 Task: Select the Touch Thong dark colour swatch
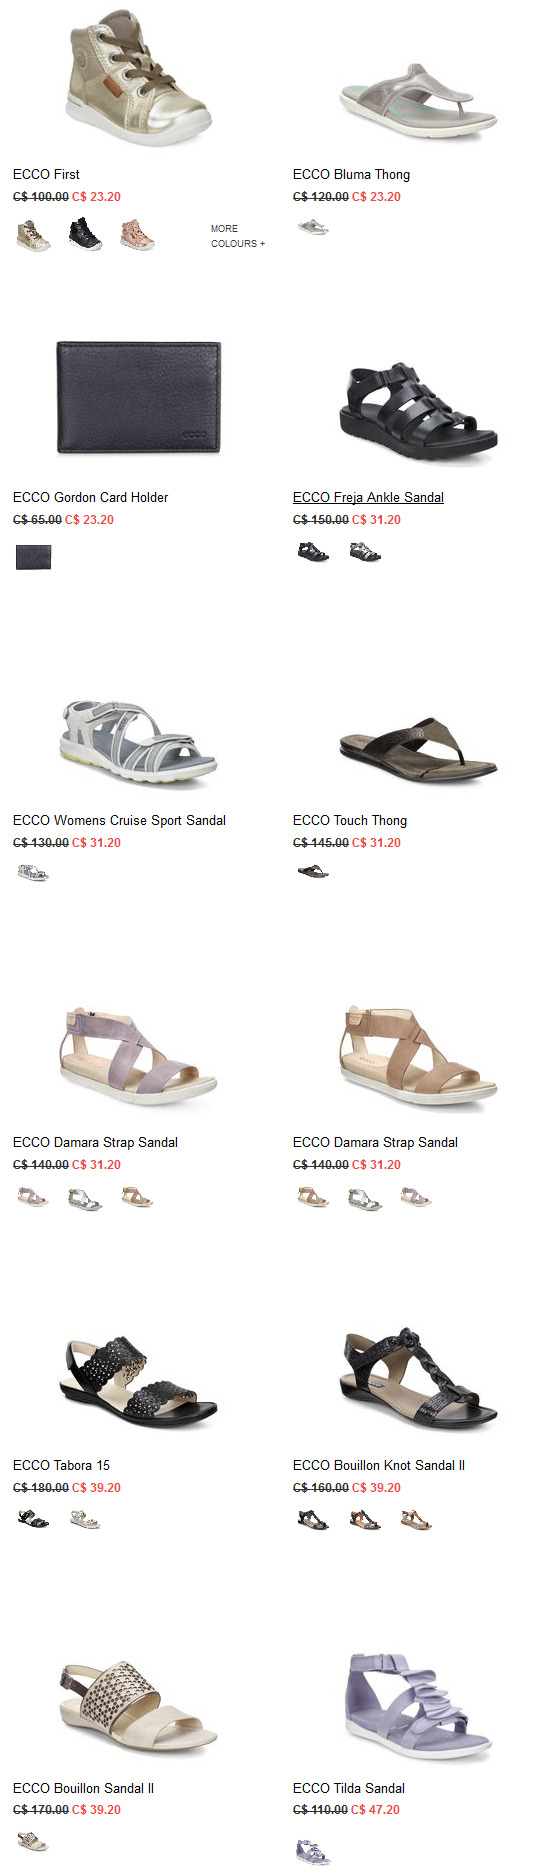coord(313,872)
